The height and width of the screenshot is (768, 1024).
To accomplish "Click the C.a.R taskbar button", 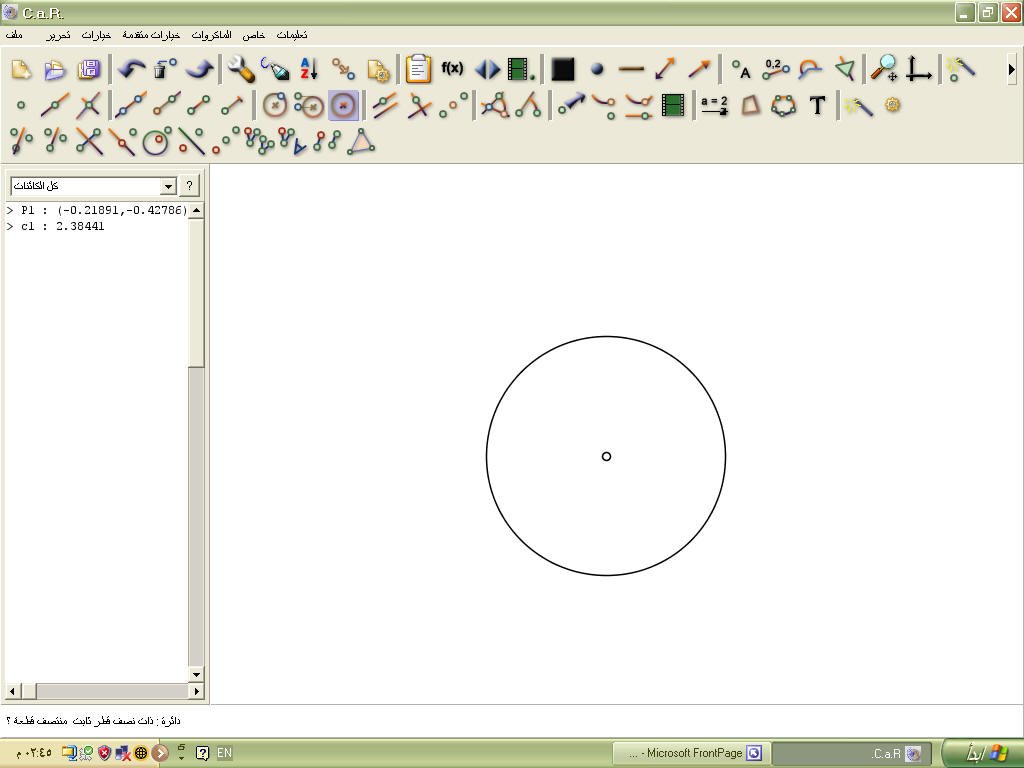I will pos(852,753).
